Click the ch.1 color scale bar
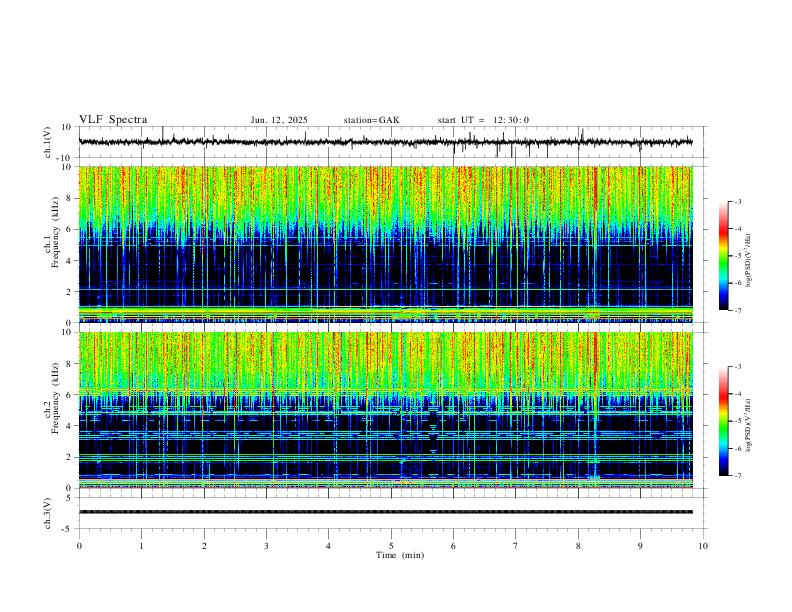This screenshot has height=612, width=792. pos(723,256)
